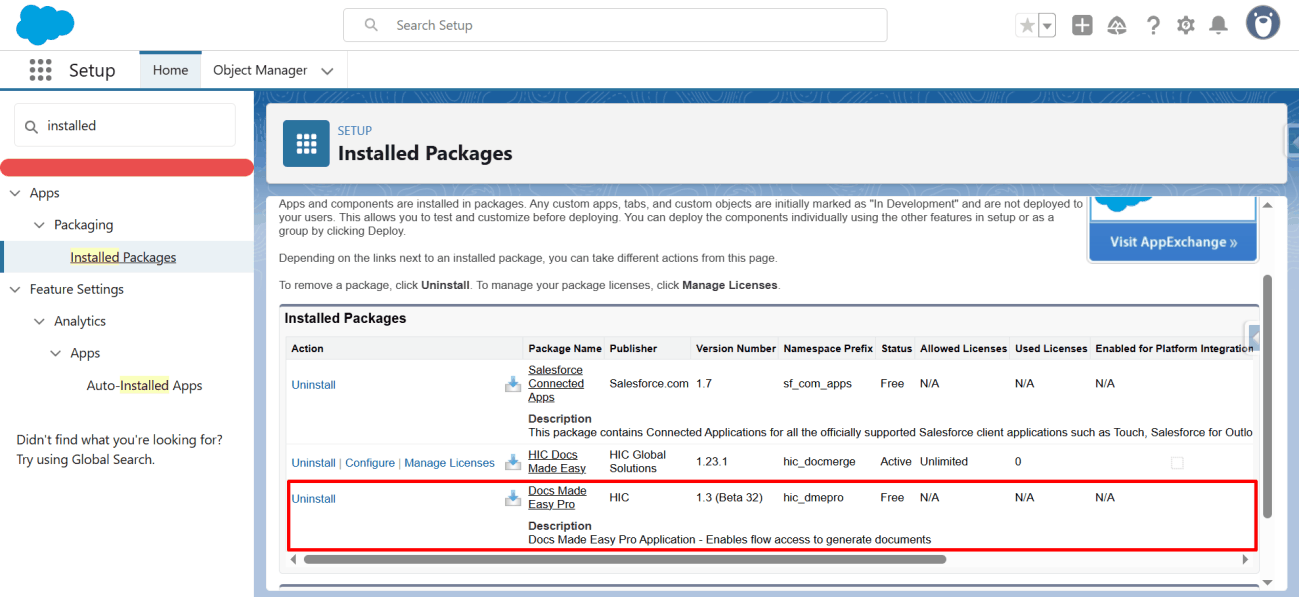
Task: Click the scroll-up arrow of page scrollbar
Action: [x=1268, y=204]
